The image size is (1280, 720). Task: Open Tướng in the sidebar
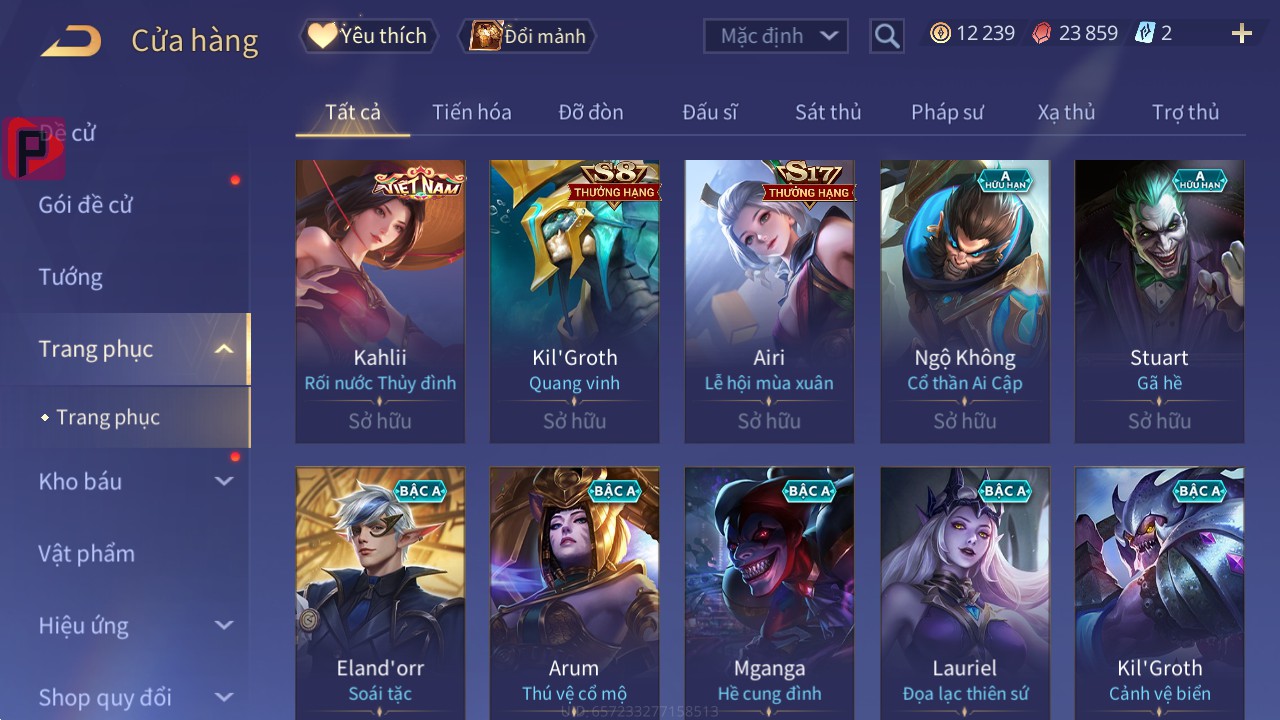(x=70, y=277)
